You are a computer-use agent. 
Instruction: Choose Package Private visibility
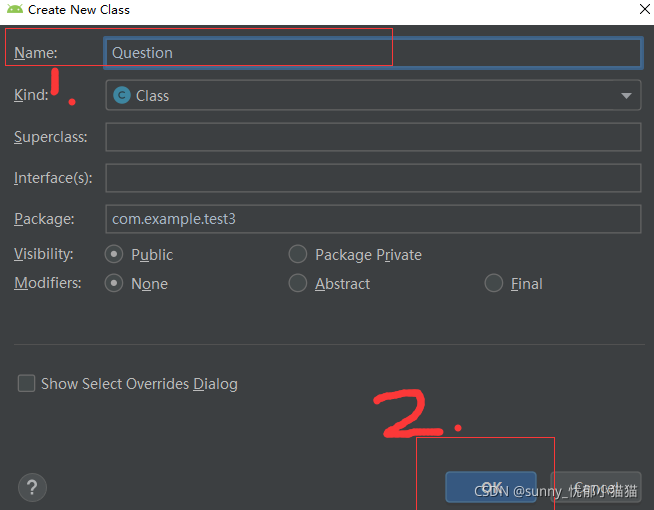pos(298,254)
